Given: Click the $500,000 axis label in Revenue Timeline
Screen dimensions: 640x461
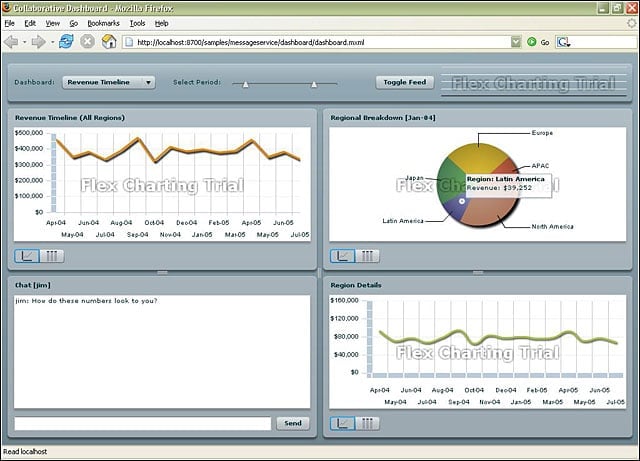Looking at the screenshot, I should [x=29, y=133].
